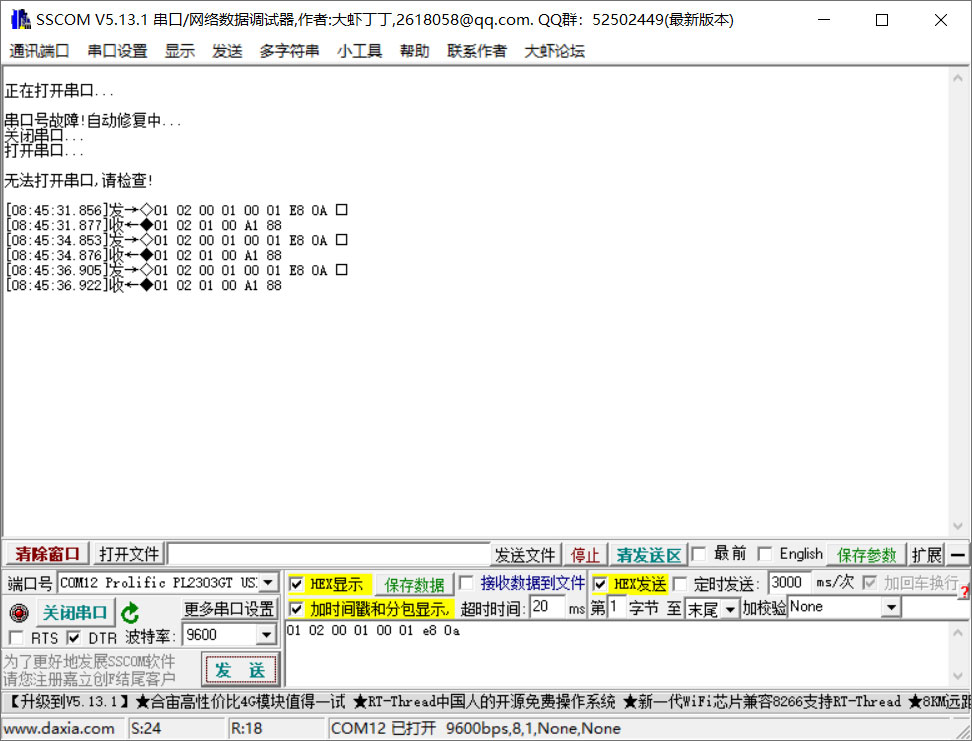The width and height of the screenshot is (972, 741).
Task: Open the 串口设置 menu
Action: pos(117,51)
